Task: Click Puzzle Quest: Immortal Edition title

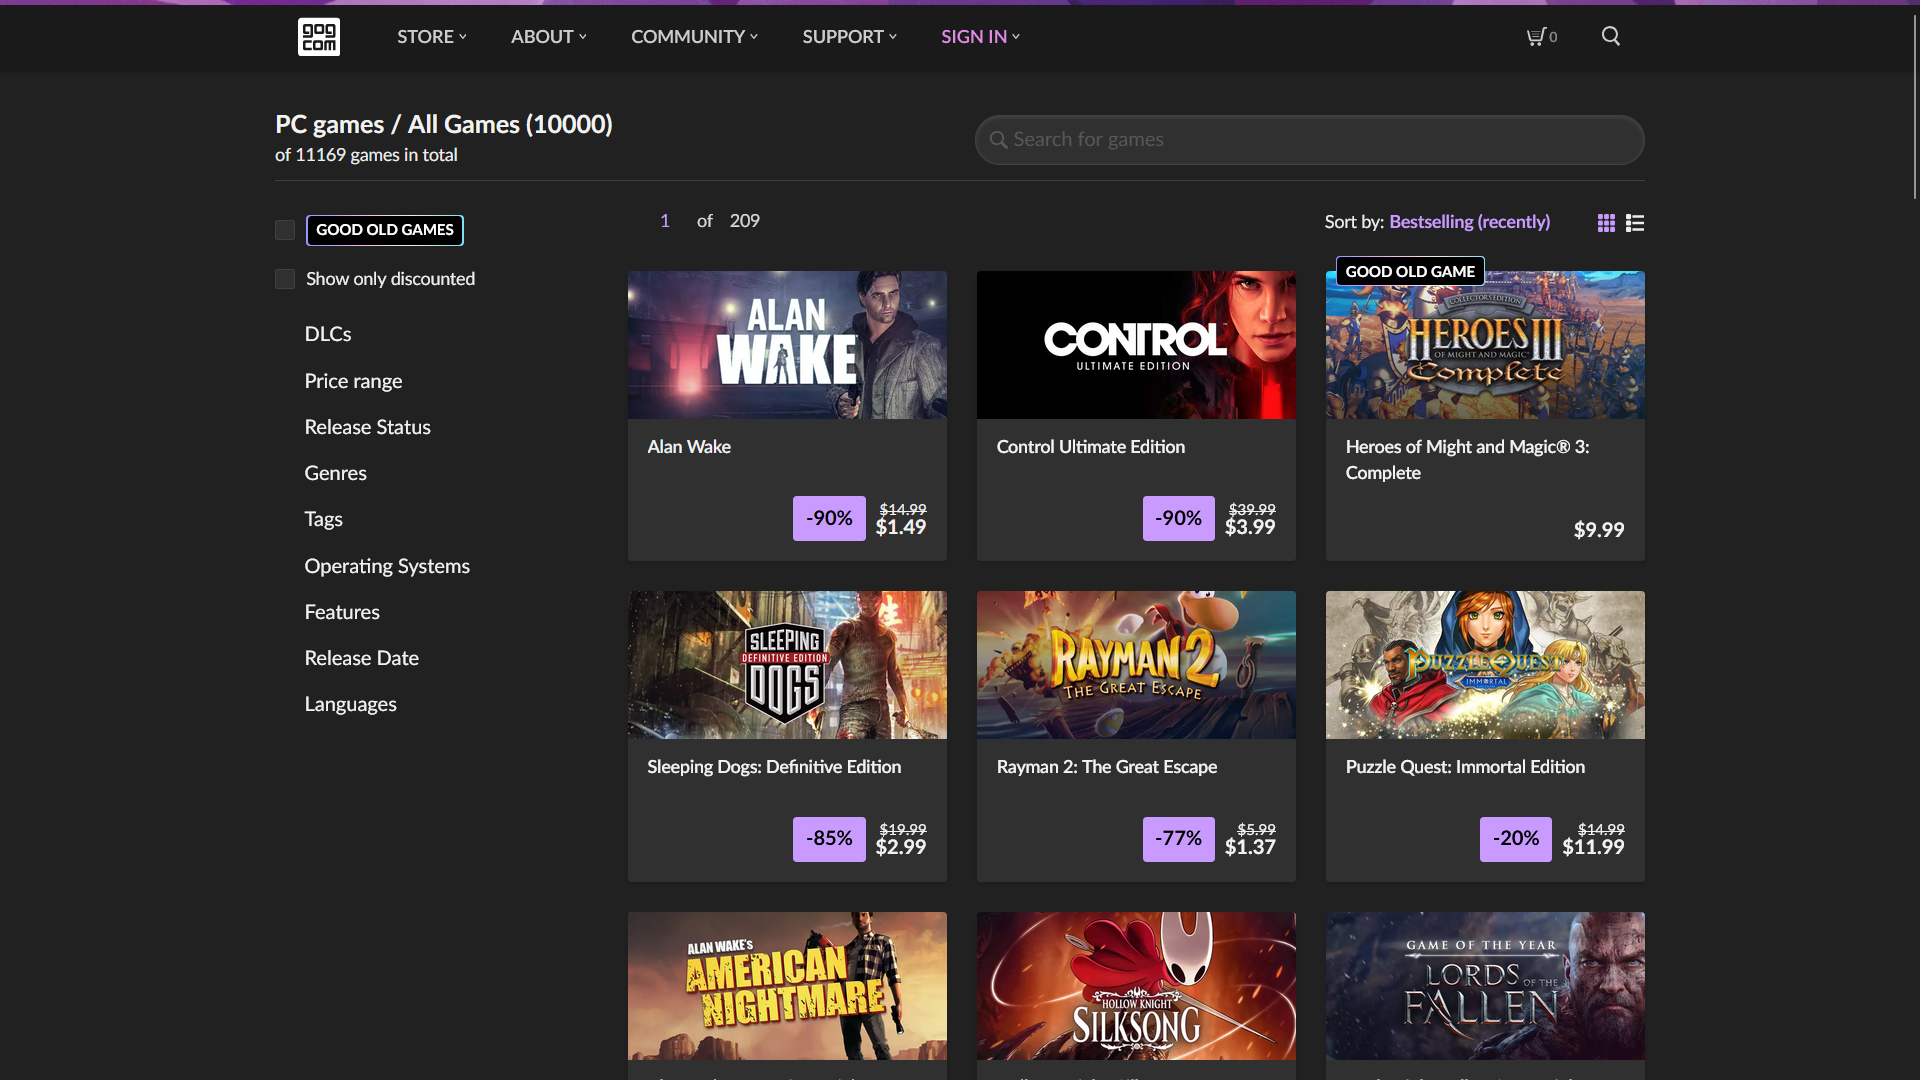Action: pos(1465,767)
